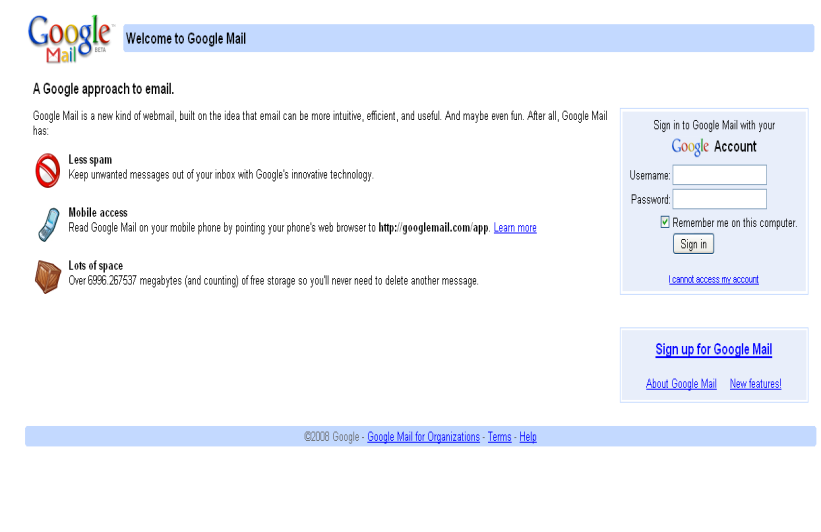This screenshot has height=532, width=821.
Task: Toggle Remember me on this computer checkbox
Action: (664, 222)
